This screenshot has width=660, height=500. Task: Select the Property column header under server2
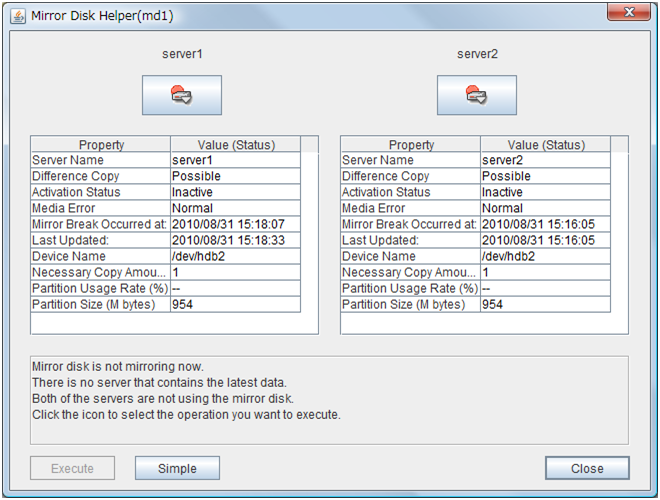(410, 145)
